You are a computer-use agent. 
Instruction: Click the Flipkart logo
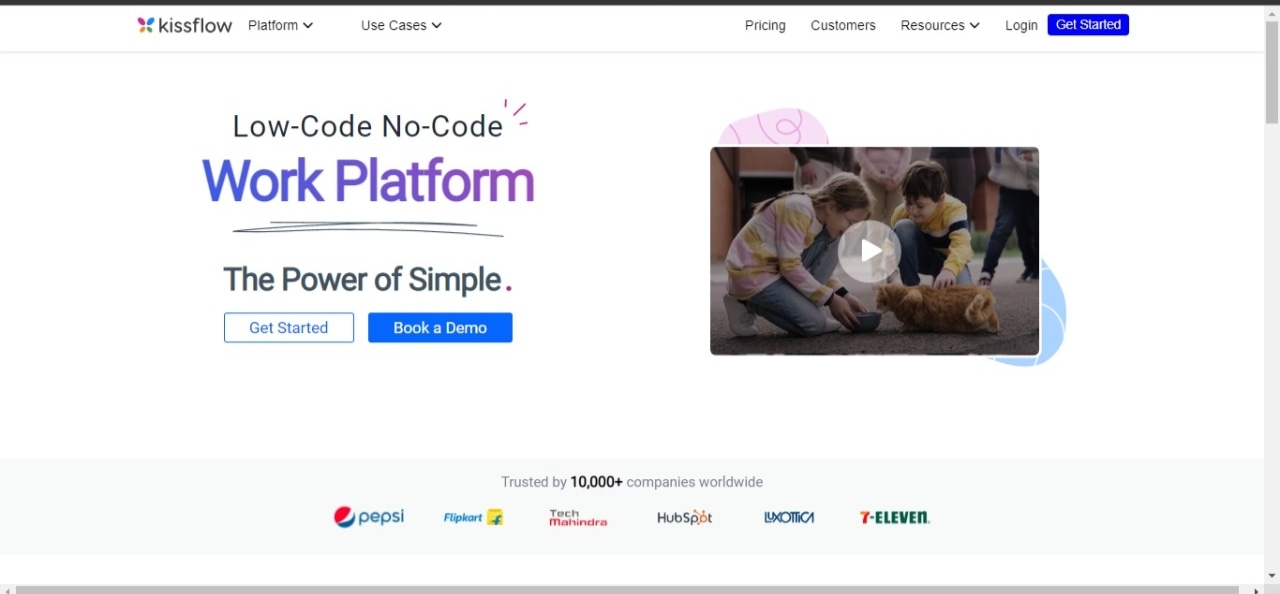tap(473, 517)
